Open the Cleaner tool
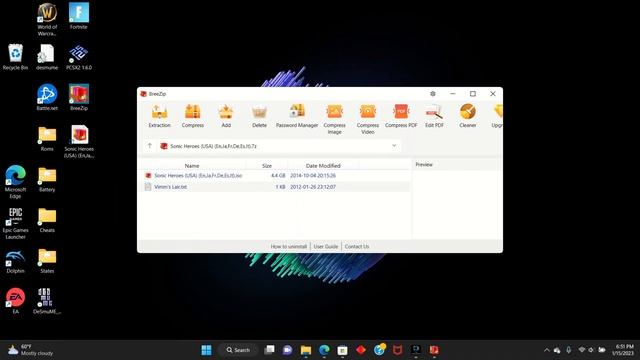640x360 pixels. (x=468, y=116)
